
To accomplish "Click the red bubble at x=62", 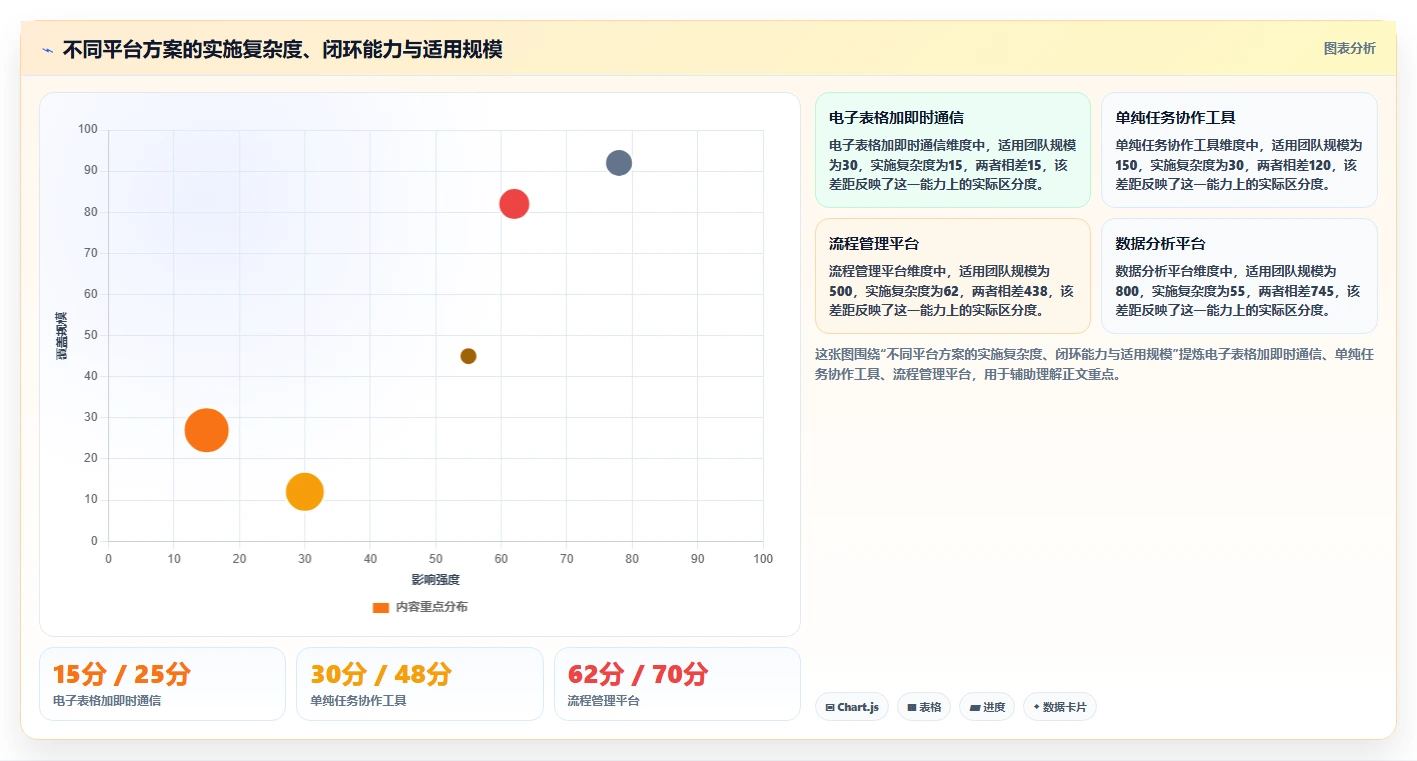I will [514, 203].
